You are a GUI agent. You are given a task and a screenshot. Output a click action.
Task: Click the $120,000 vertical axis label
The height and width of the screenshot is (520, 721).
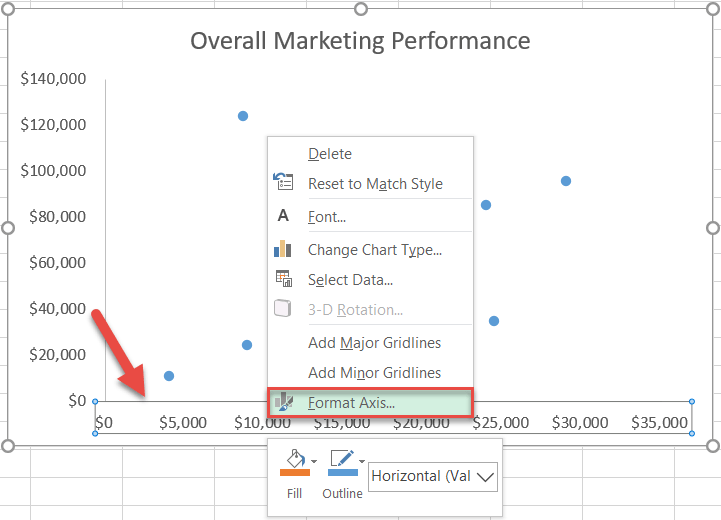pos(53,125)
